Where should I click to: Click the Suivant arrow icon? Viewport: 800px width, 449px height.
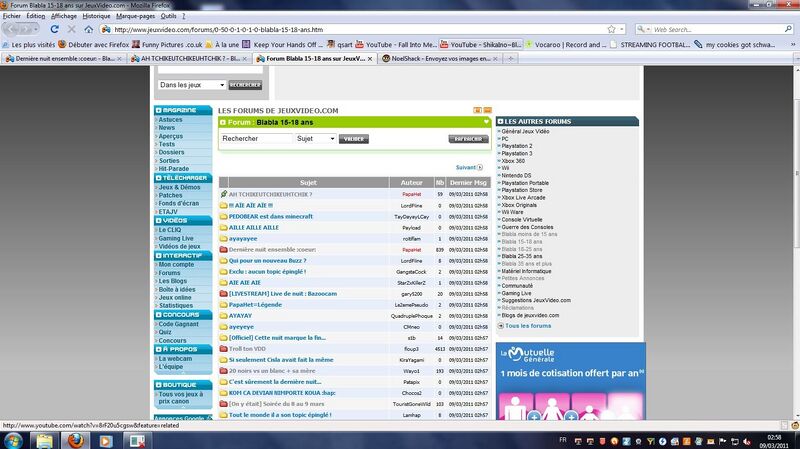tap(481, 167)
